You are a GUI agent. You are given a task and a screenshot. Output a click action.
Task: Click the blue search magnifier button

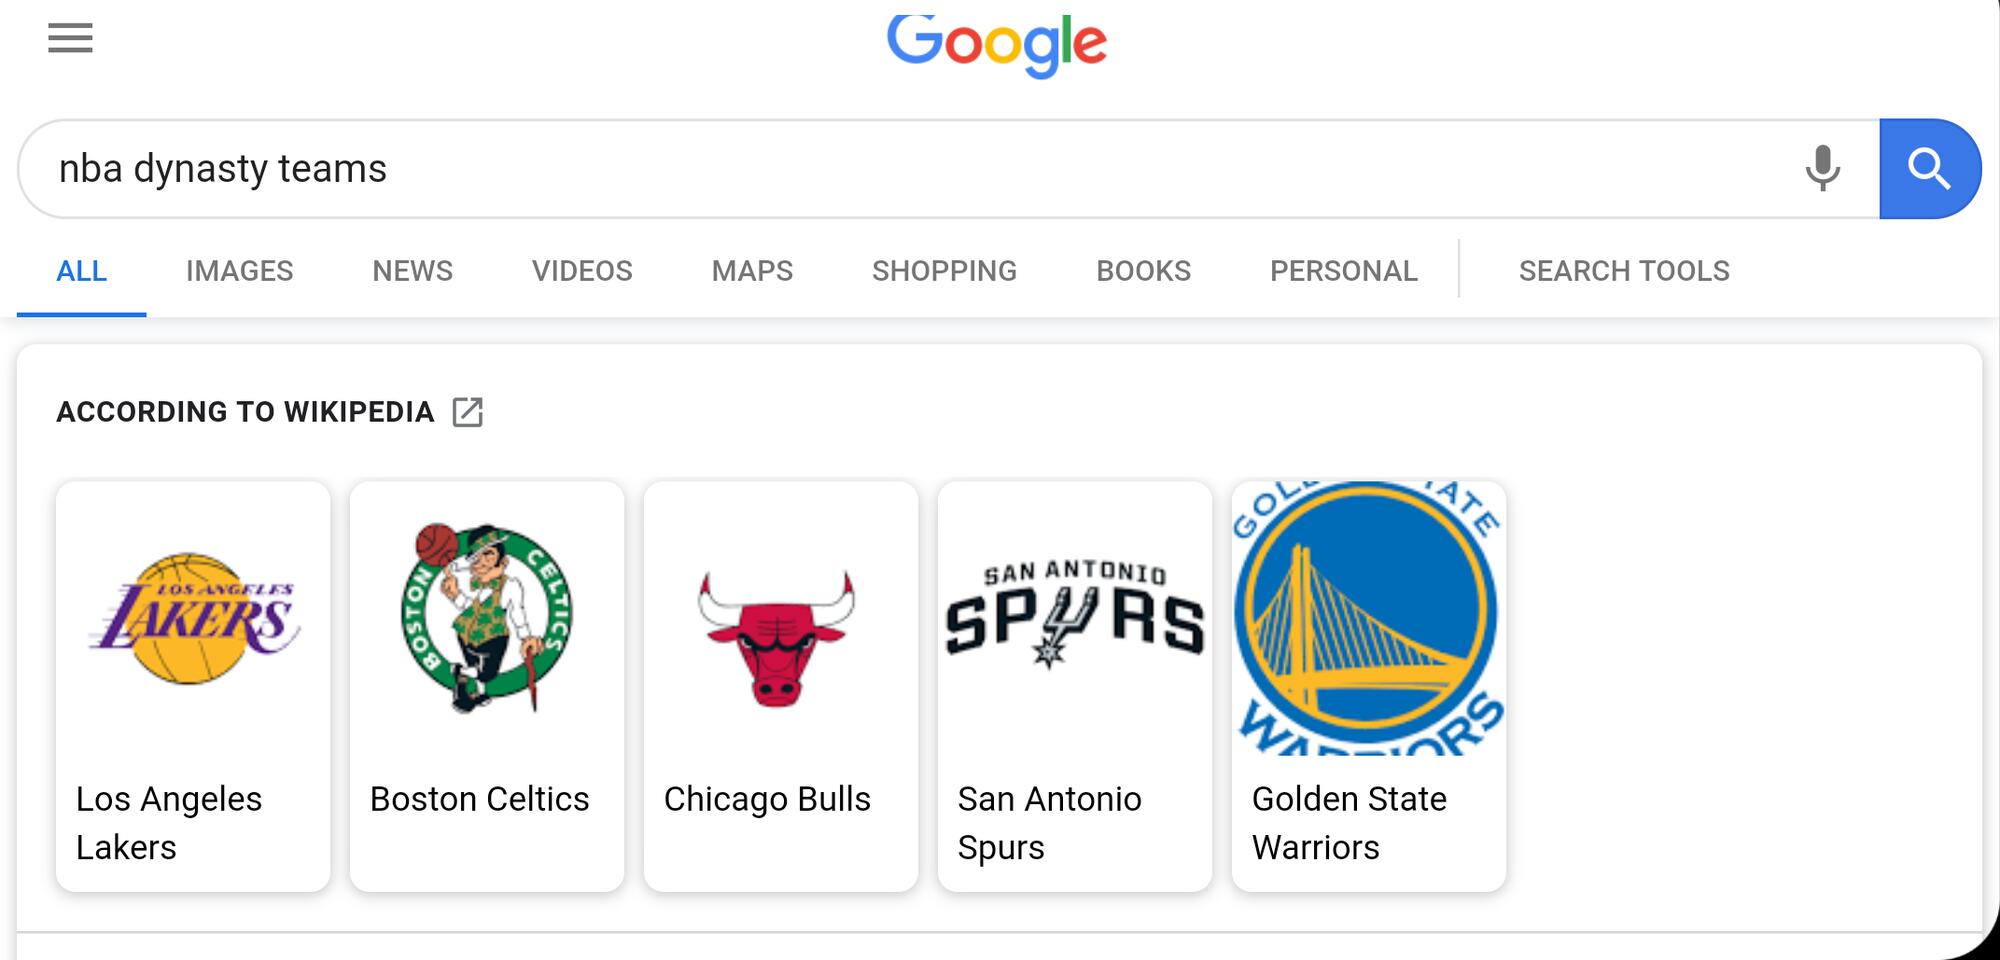pos(1929,168)
